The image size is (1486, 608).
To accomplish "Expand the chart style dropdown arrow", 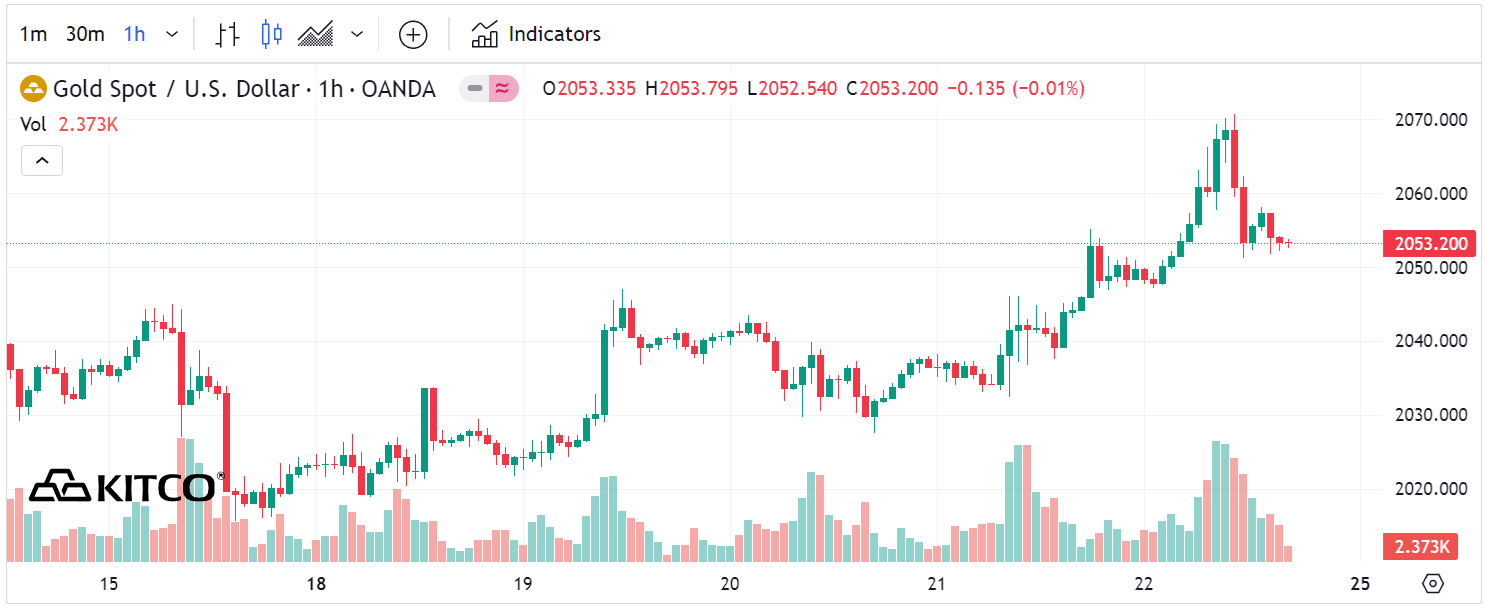I will 357,35.
